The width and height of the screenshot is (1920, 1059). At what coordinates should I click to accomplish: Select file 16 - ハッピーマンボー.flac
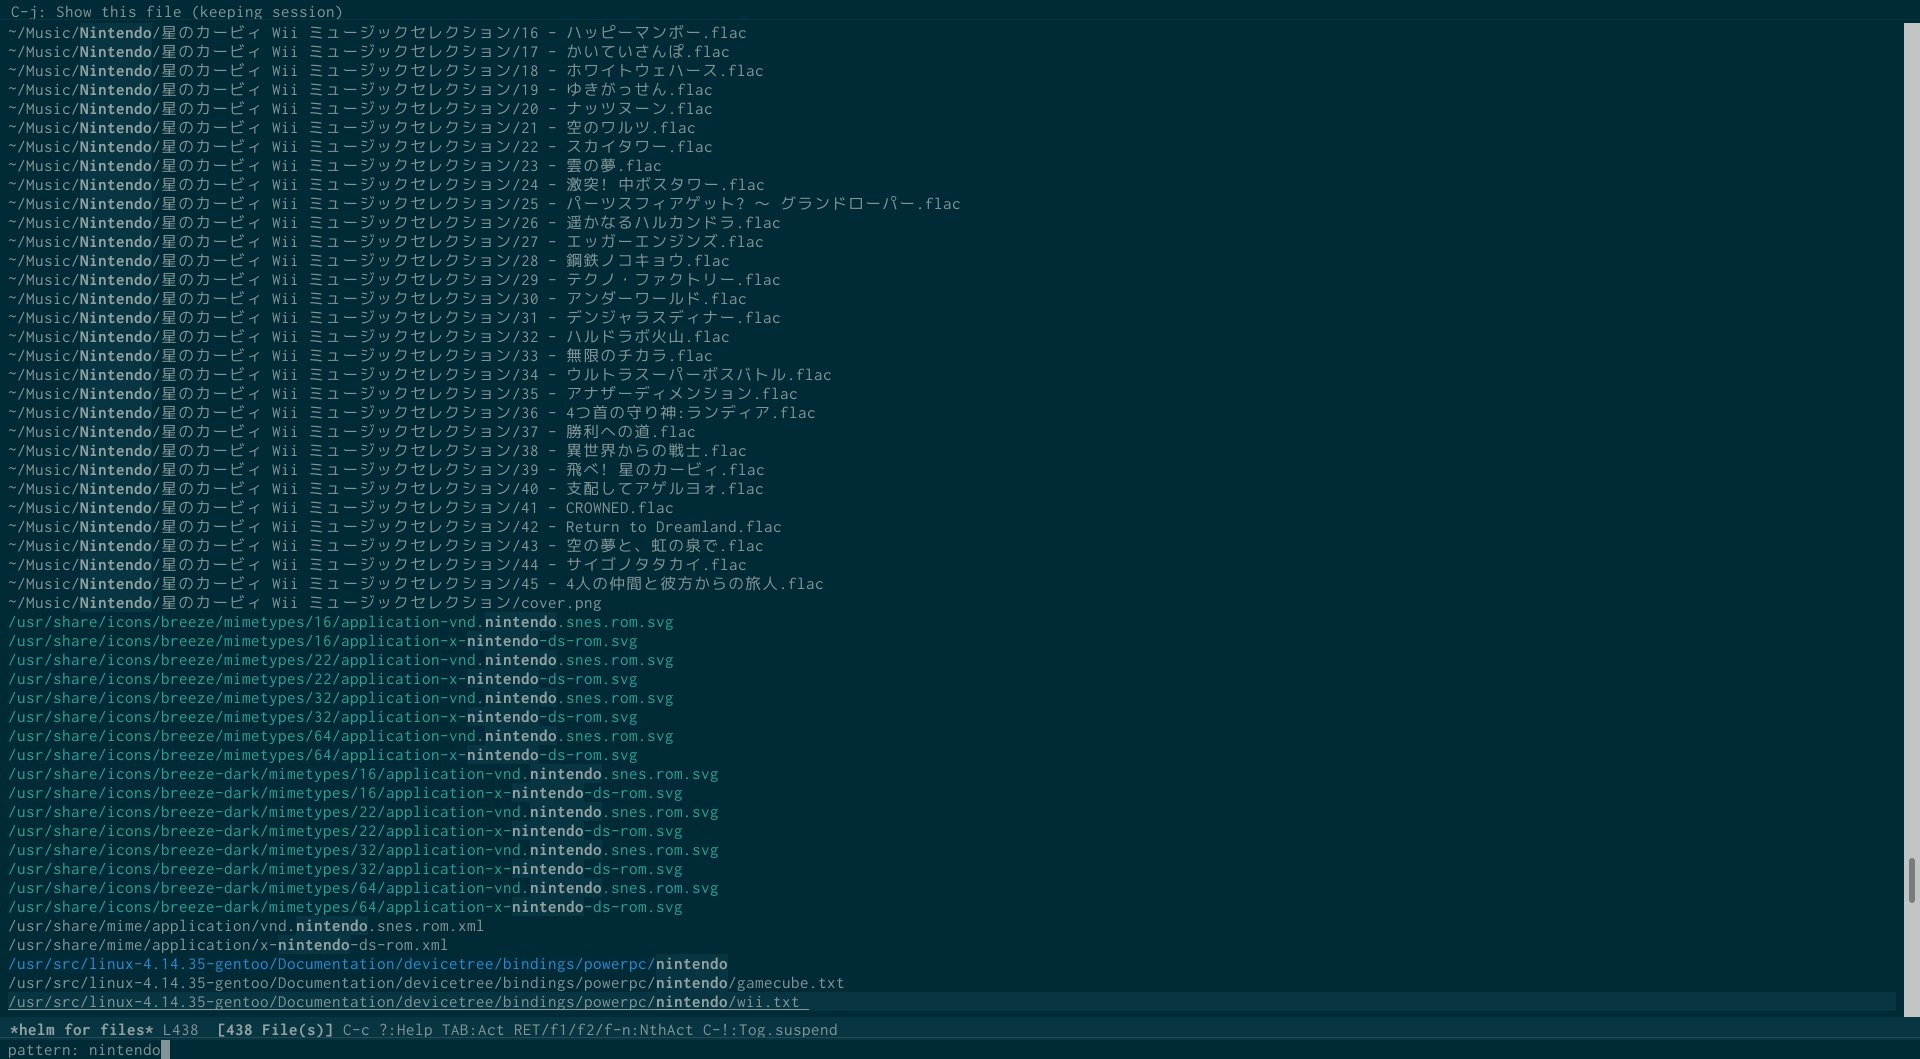click(x=378, y=33)
